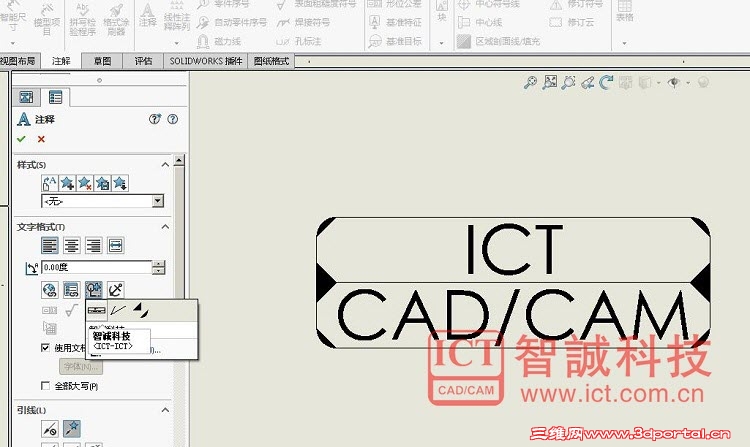This screenshot has width=750, height=447.
Task: Select the first symbol in flyout
Action: coord(97,311)
